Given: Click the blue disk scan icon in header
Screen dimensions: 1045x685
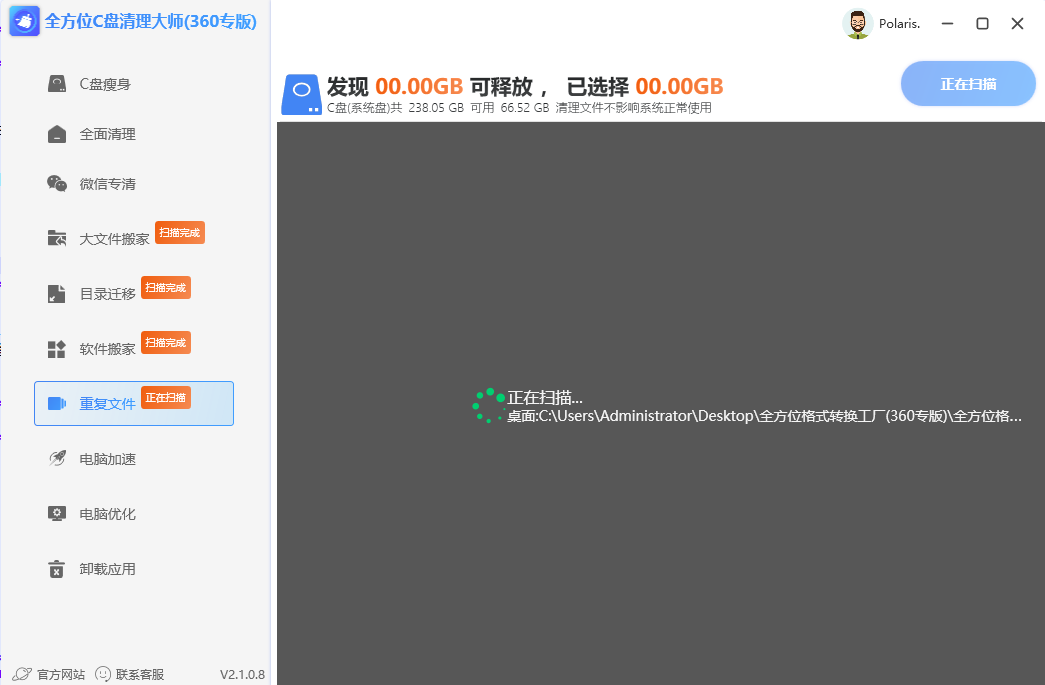Looking at the screenshot, I should [x=300, y=93].
